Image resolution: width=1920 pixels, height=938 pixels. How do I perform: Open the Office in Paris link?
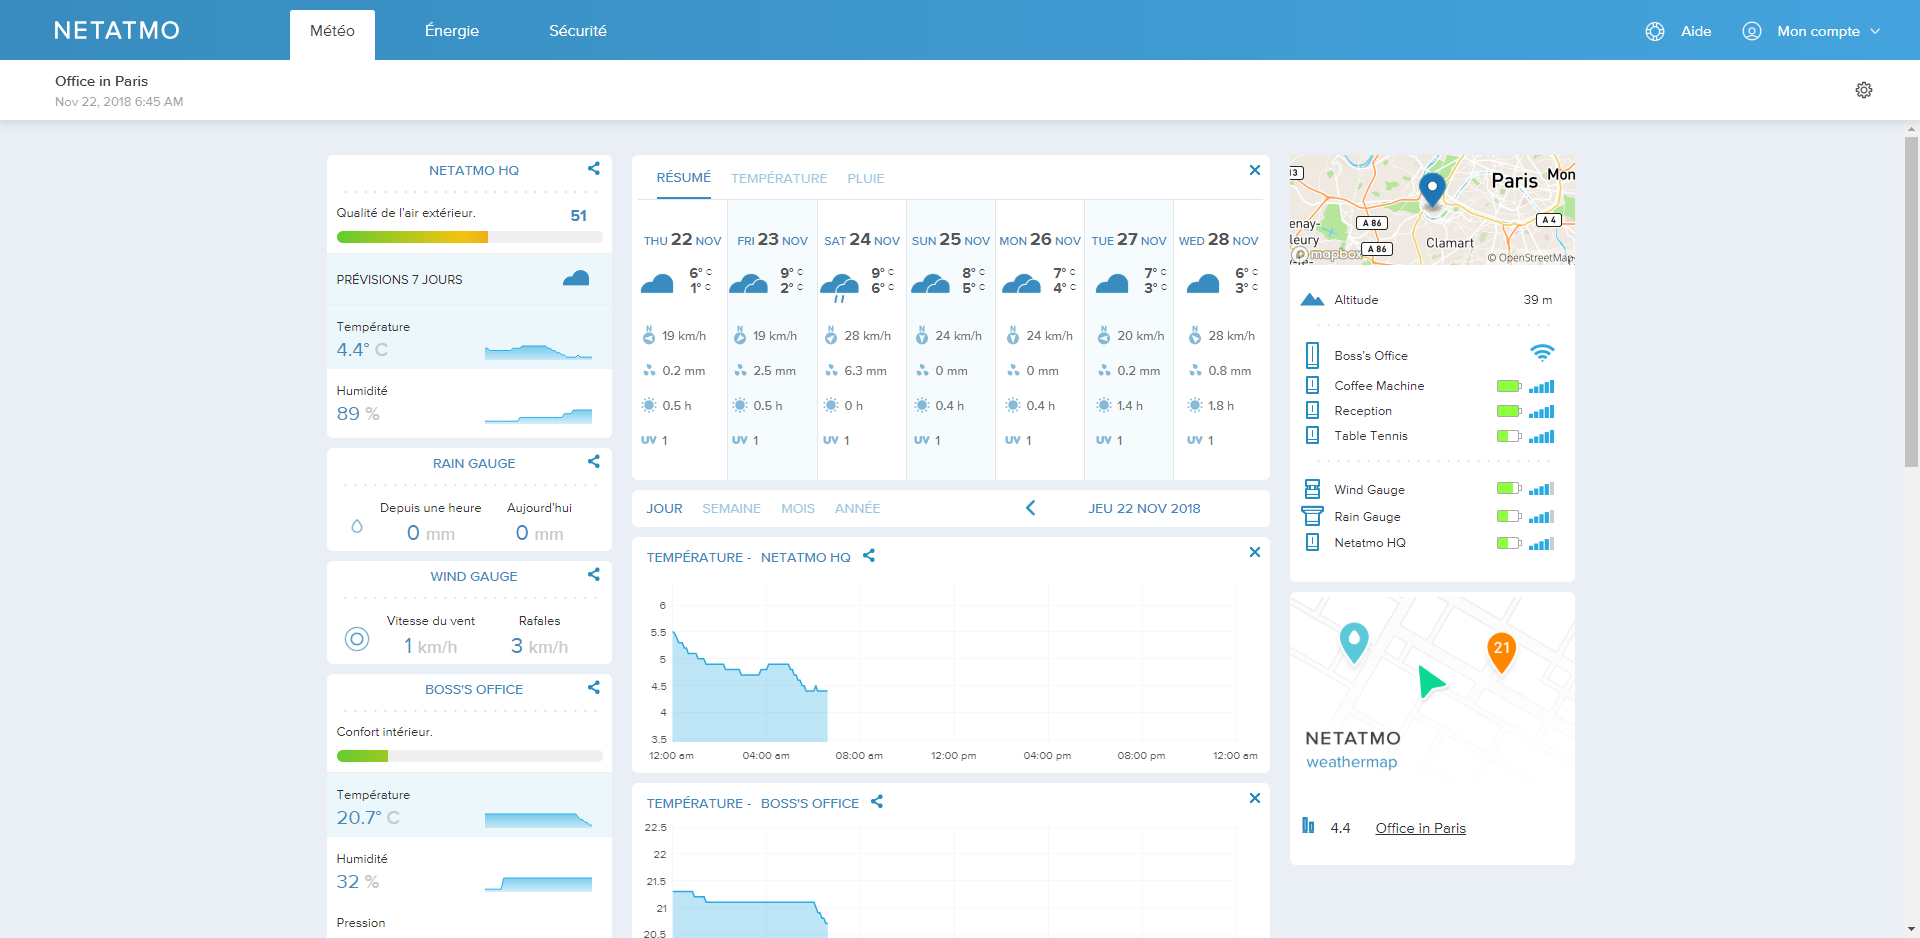[x=1420, y=828]
